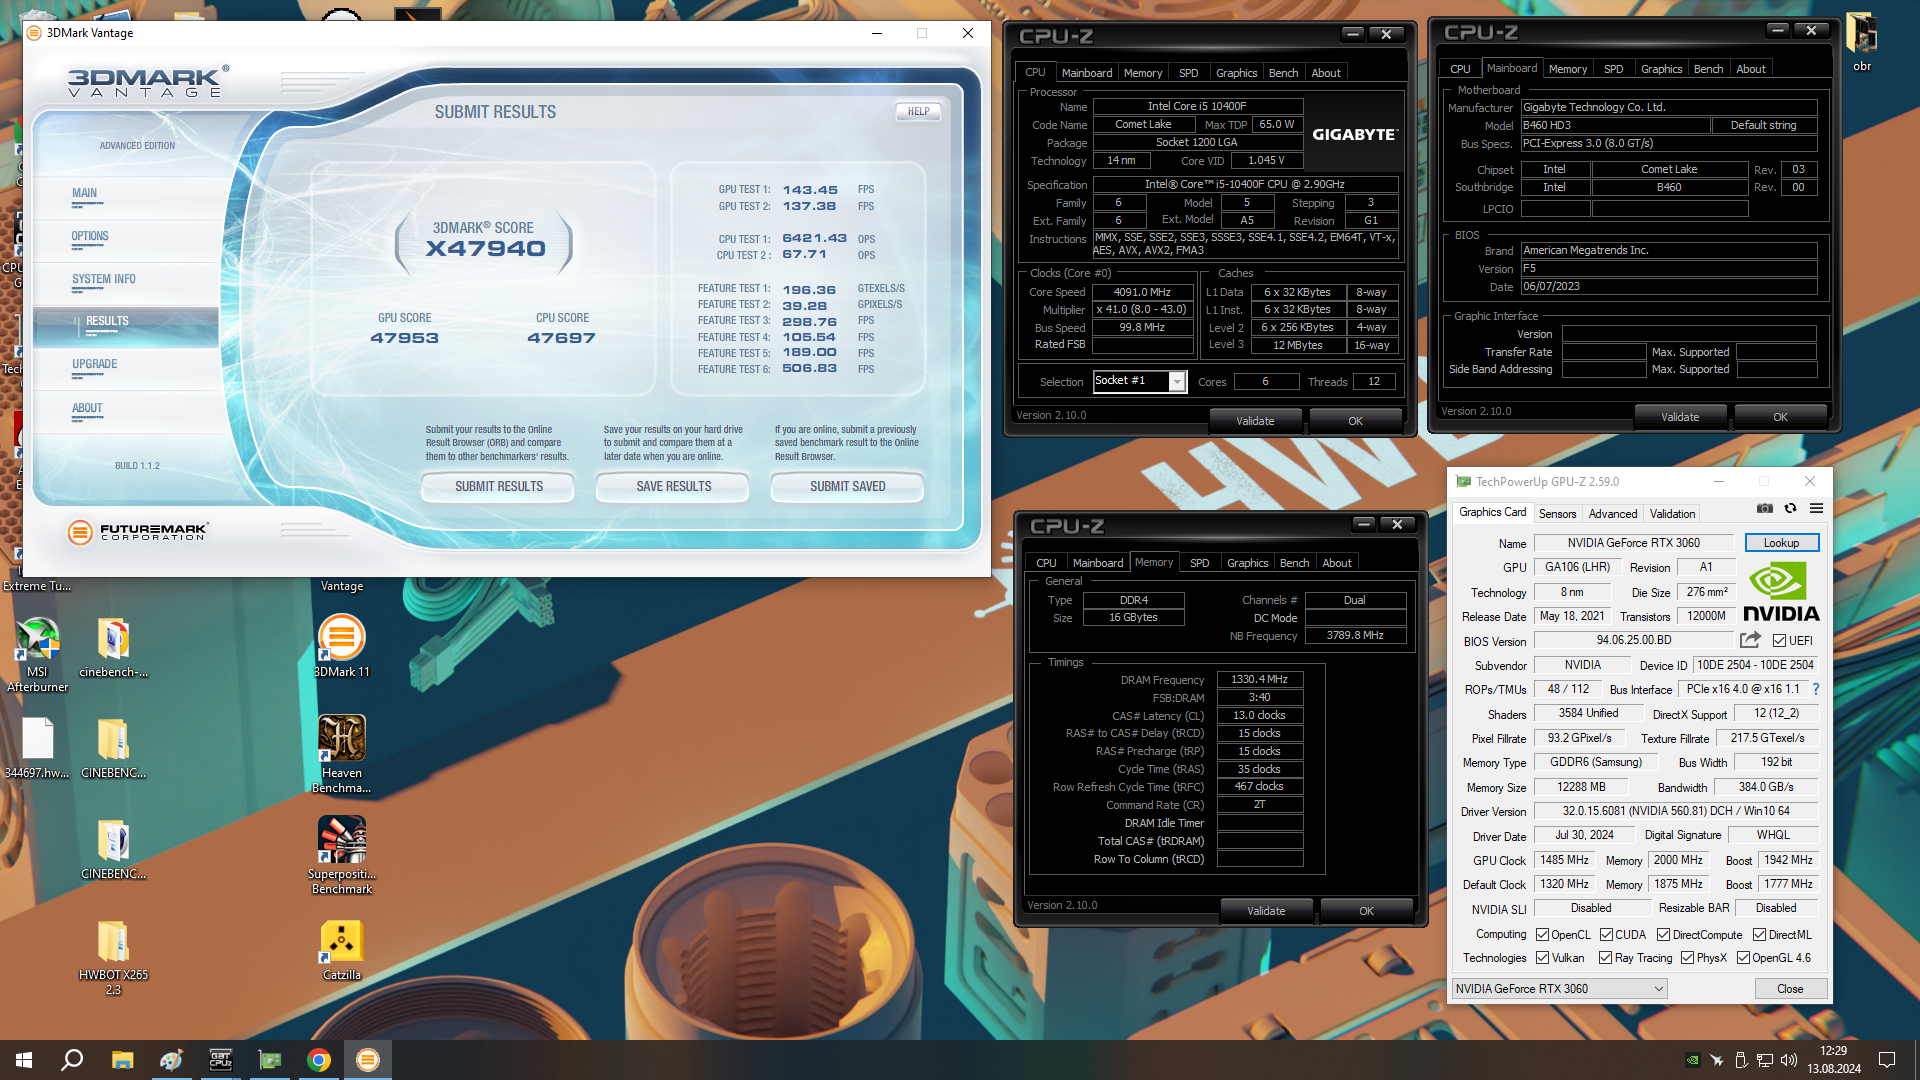This screenshot has height=1080, width=1920.
Task: Click the SAVE RESULTS button
Action: (x=673, y=487)
